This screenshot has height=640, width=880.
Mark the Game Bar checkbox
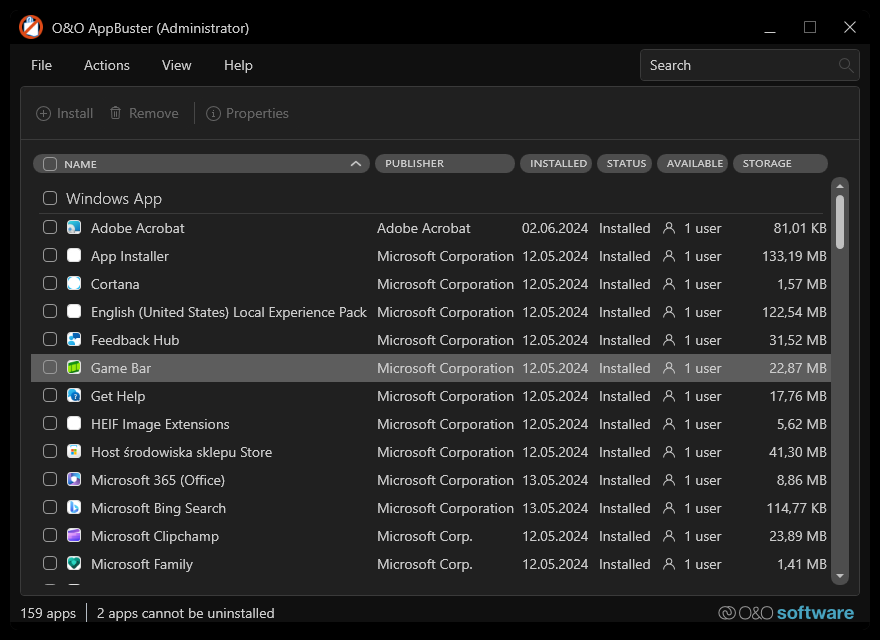click(x=50, y=368)
